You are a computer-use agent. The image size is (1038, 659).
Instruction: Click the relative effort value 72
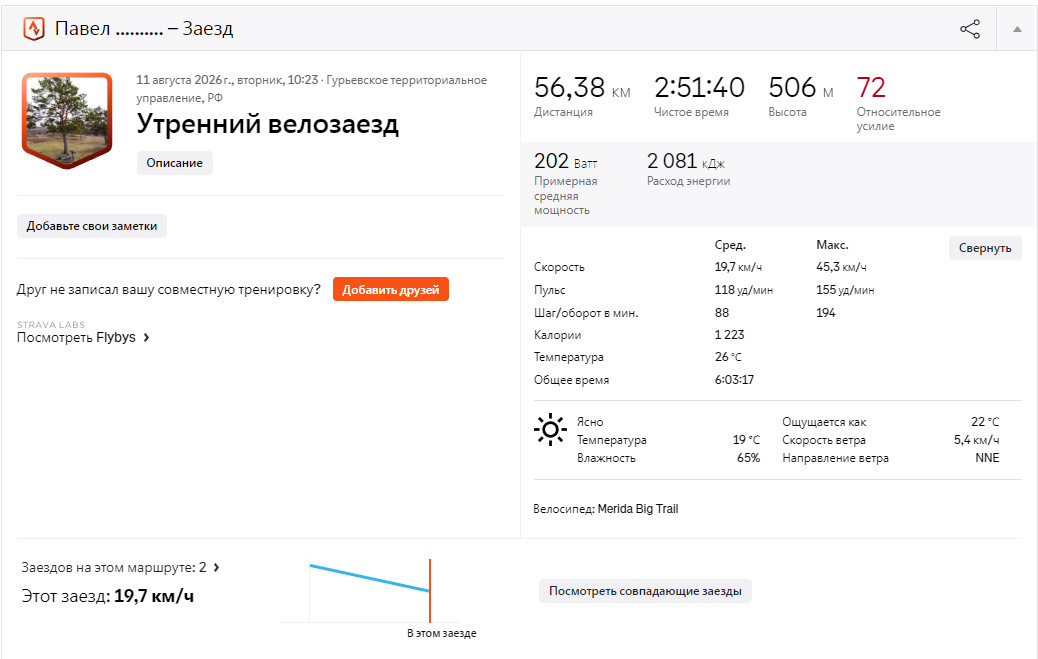coord(871,87)
